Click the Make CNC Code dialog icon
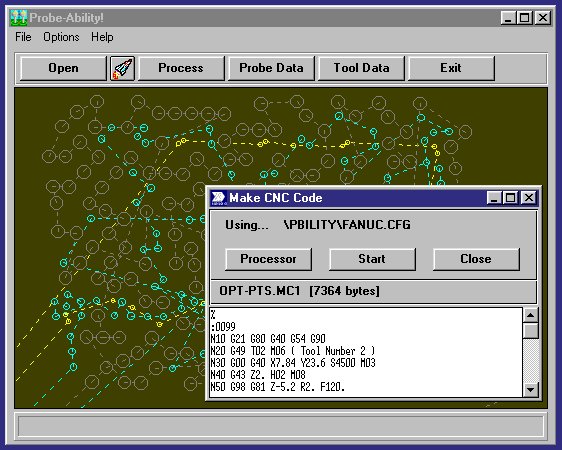The width and height of the screenshot is (562, 450). click(218, 198)
